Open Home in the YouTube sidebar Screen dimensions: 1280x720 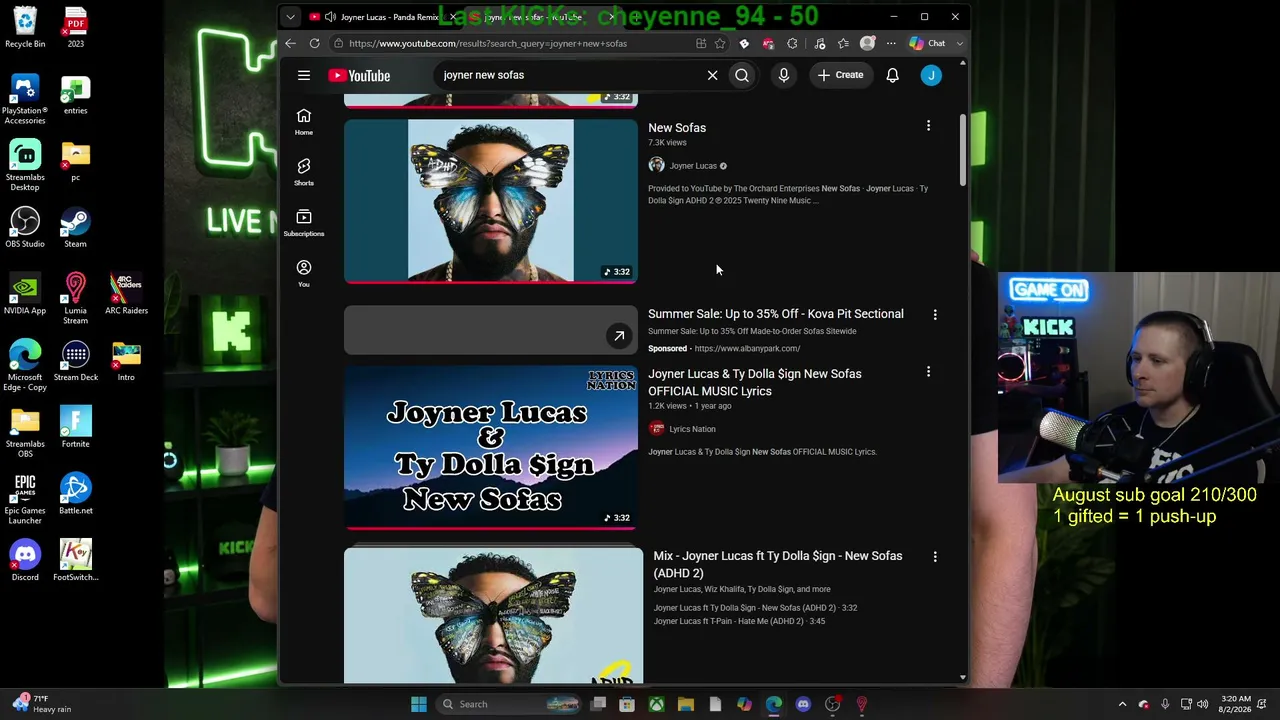tap(304, 121)
